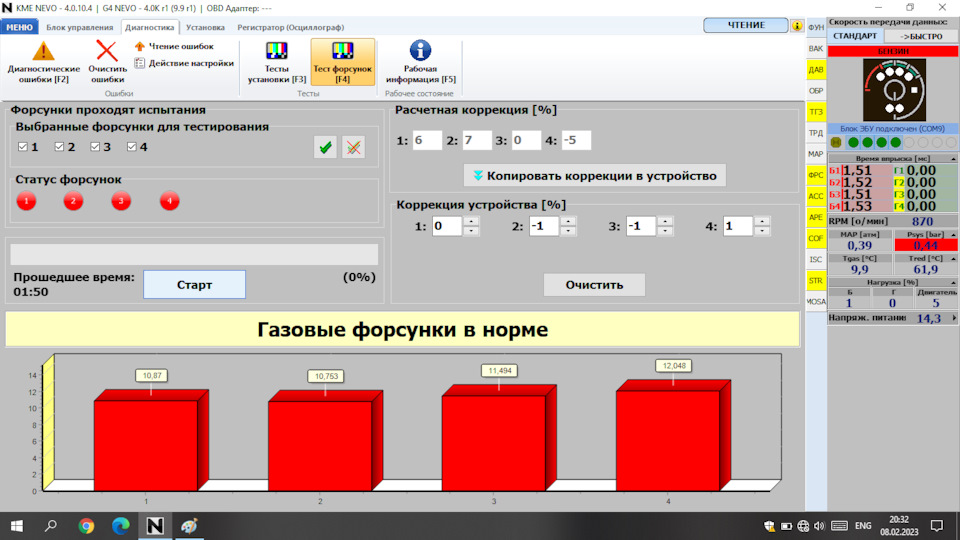
Task: Launch Тесты установки [F3]
Action: click(x=277, y=62)
